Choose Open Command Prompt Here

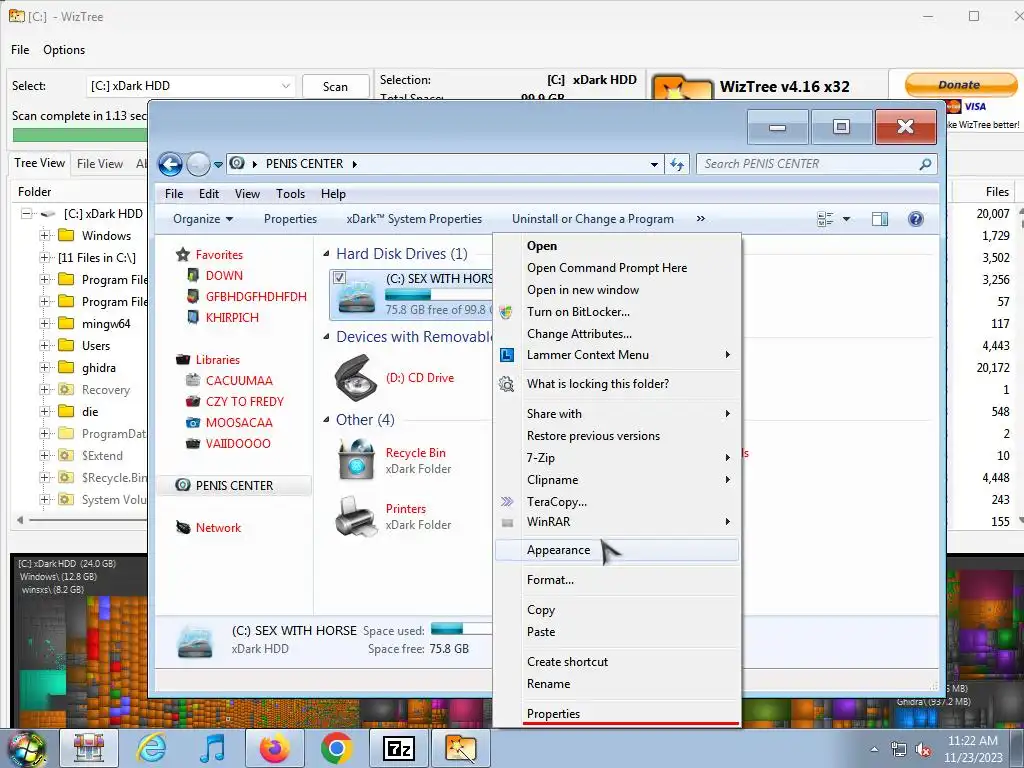(x=617, y=268)
